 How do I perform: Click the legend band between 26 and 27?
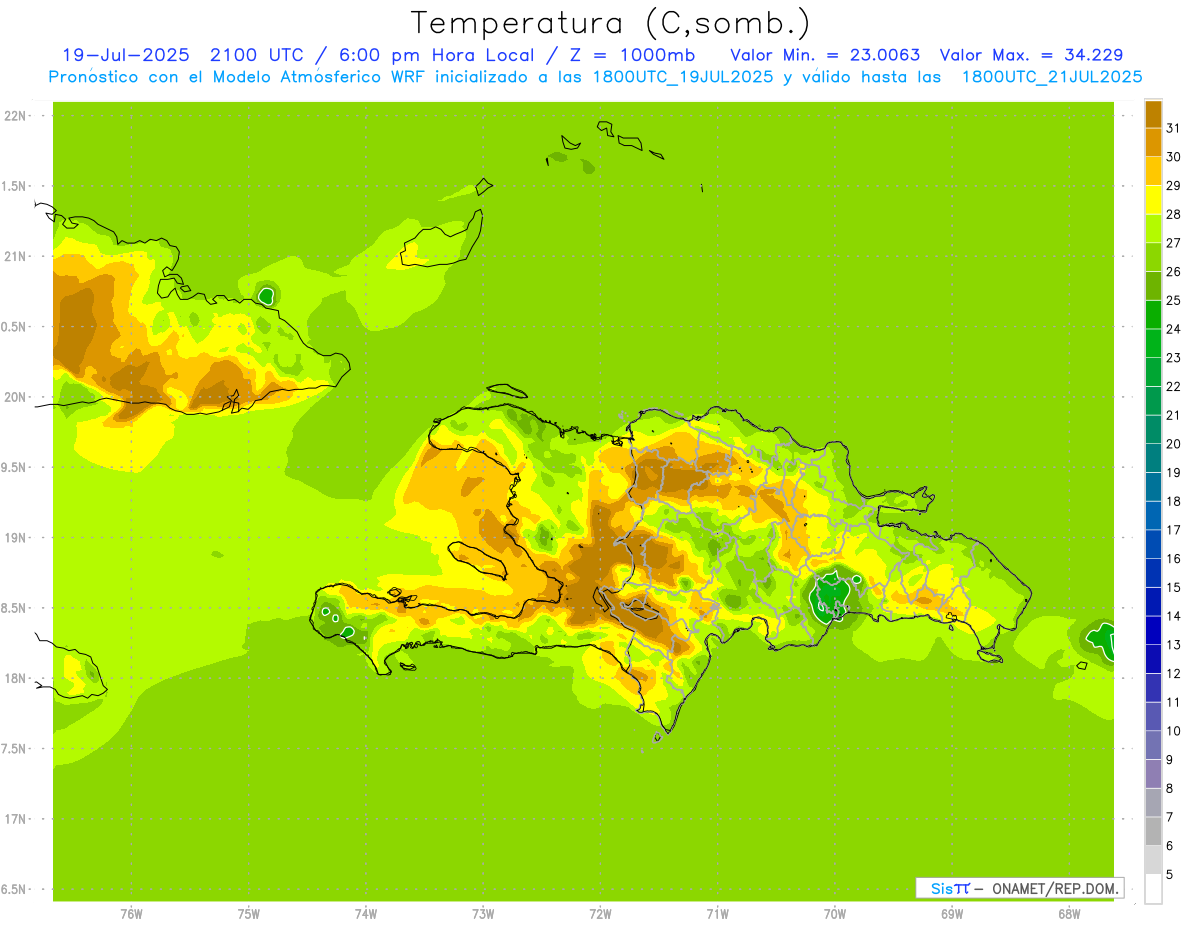coord(1153,257)
